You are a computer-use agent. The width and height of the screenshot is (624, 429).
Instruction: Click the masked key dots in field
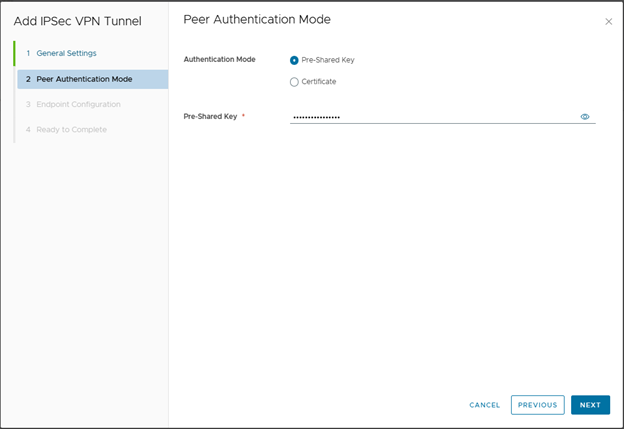316,117
